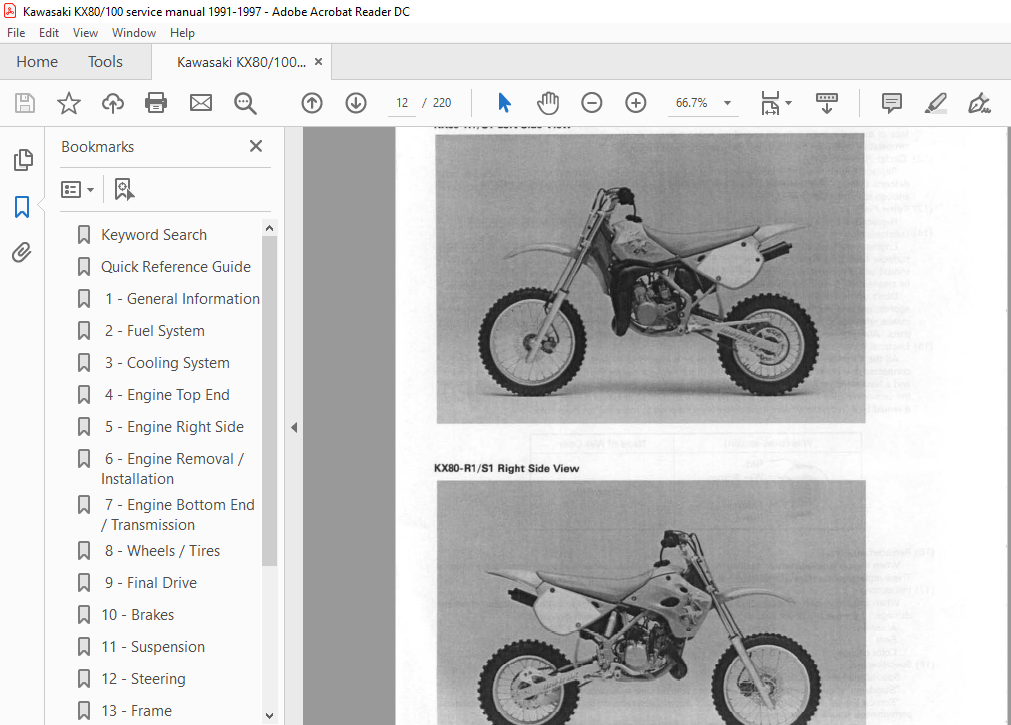The width and height of the screenshot is (1011, 725).
Task: Click the read mode keyboard-arrow icon
Action: [x=827, y=103]
